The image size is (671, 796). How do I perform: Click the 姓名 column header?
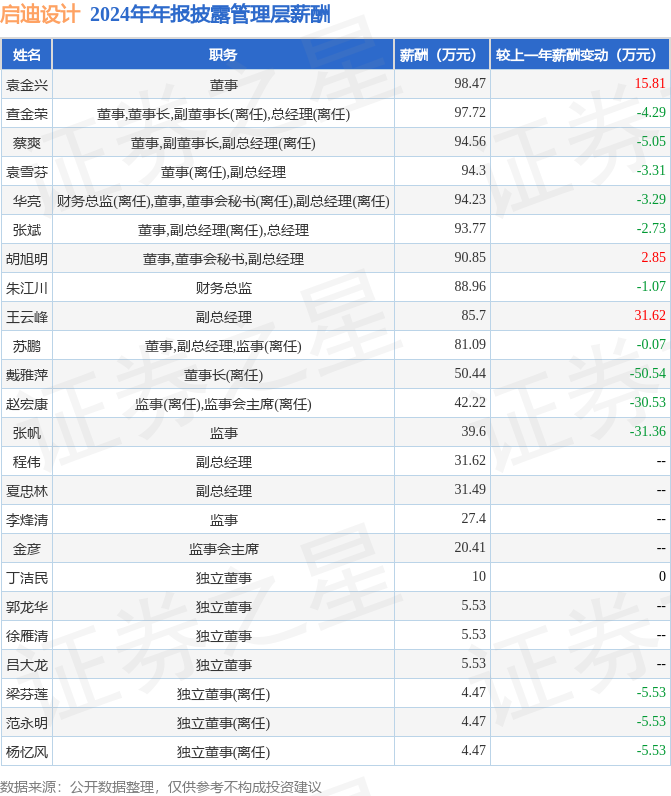(x=26, y=54)
